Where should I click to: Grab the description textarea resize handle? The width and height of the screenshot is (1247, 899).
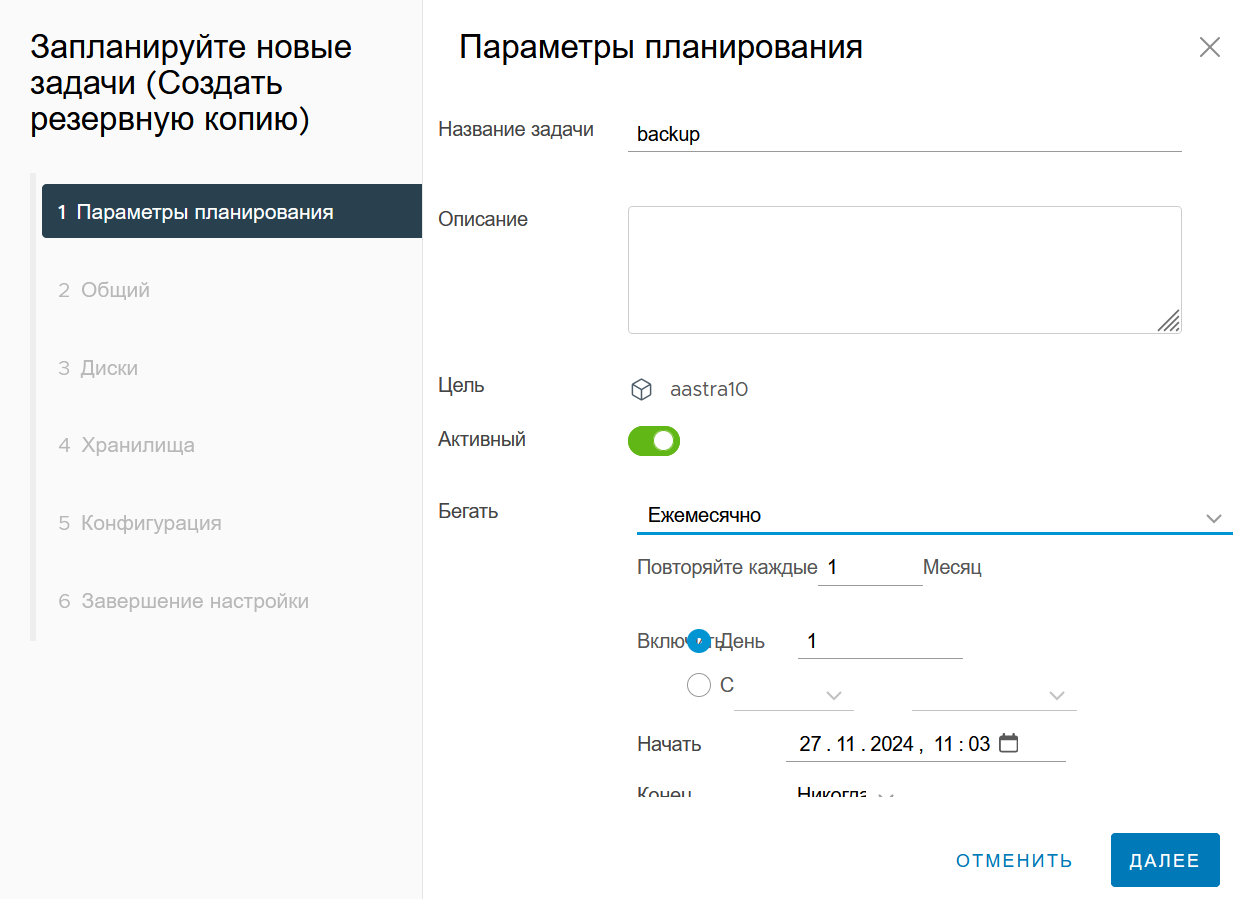coord(1168,320)
